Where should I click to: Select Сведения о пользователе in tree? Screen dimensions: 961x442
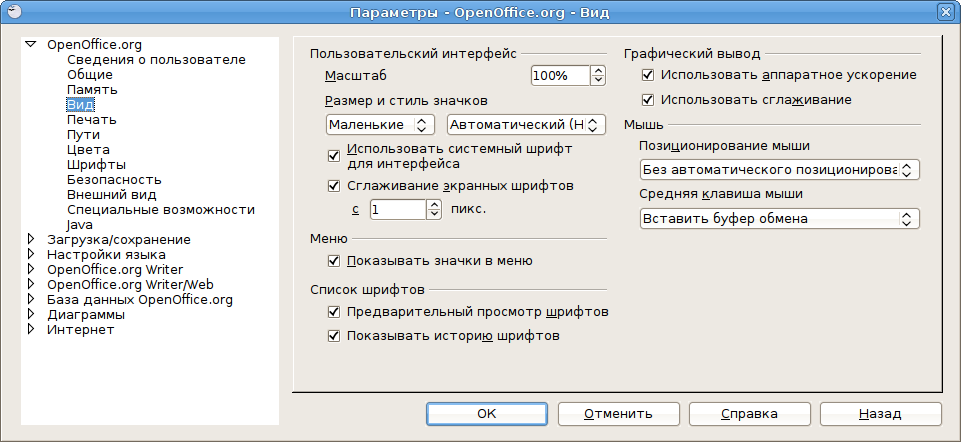[x=156, y=59]
